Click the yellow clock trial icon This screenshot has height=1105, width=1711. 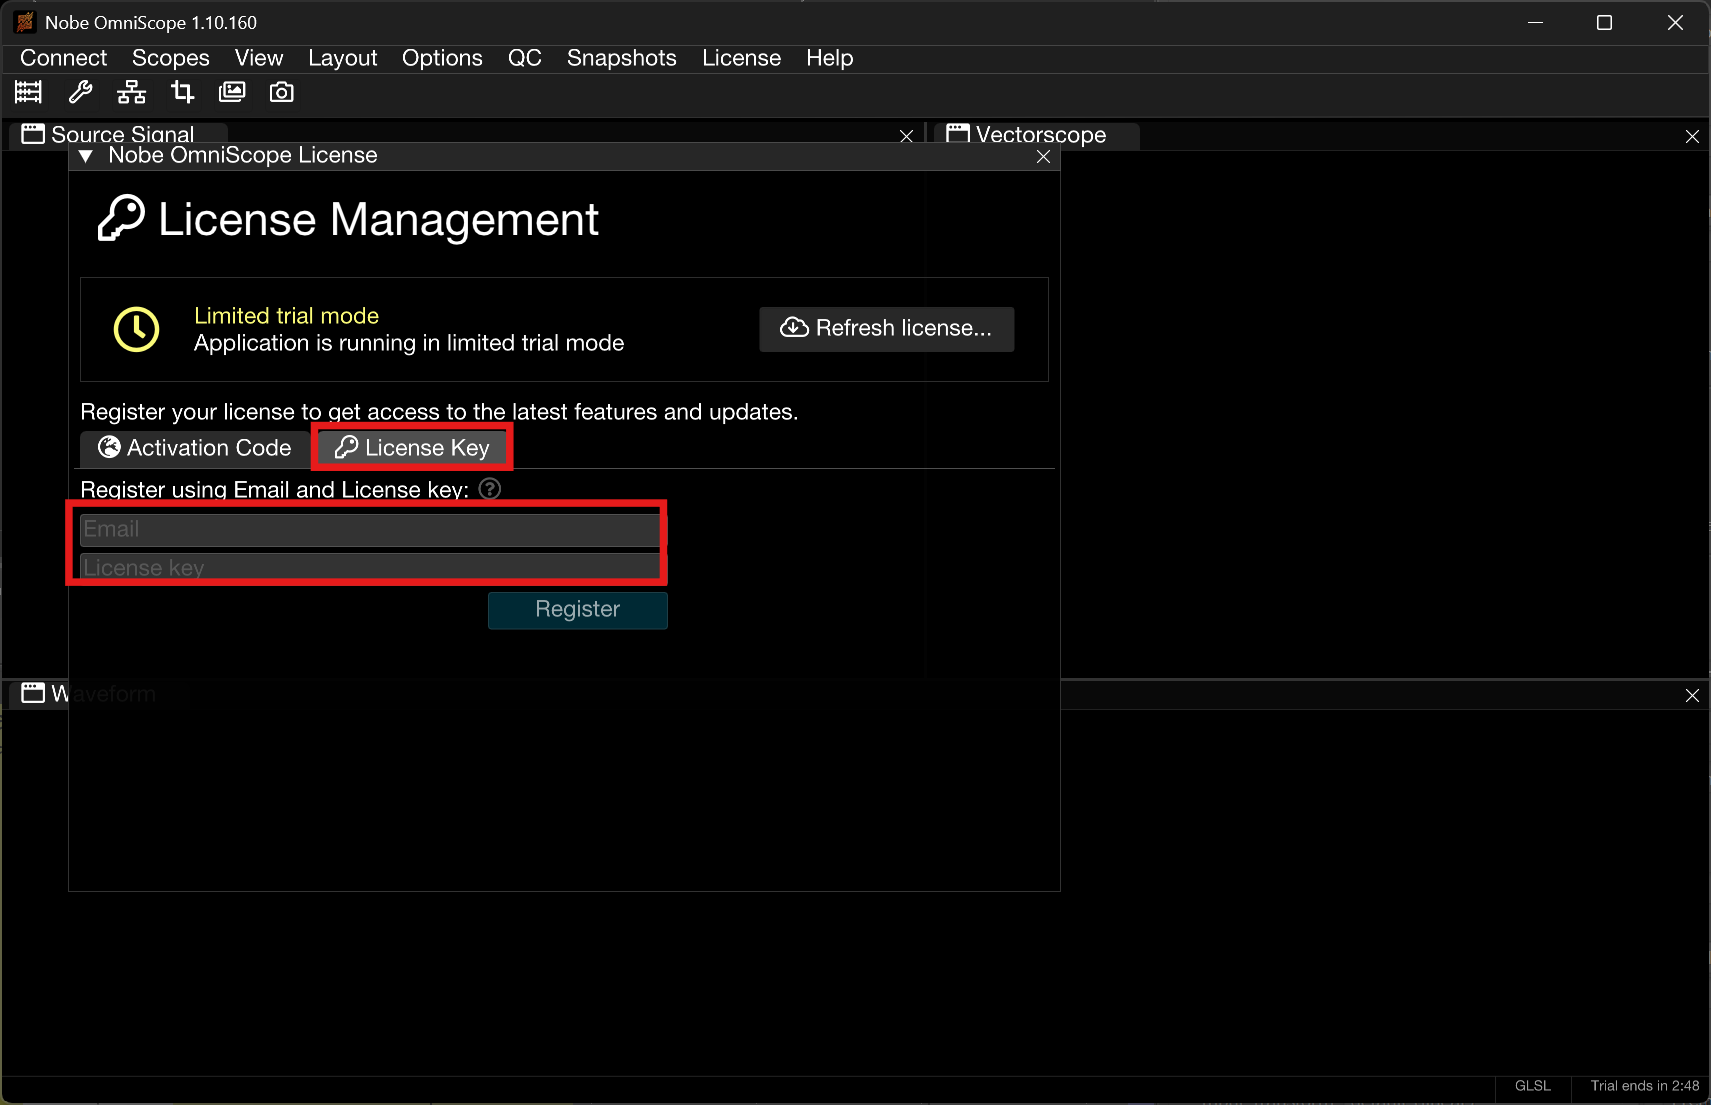coord(136,329)
